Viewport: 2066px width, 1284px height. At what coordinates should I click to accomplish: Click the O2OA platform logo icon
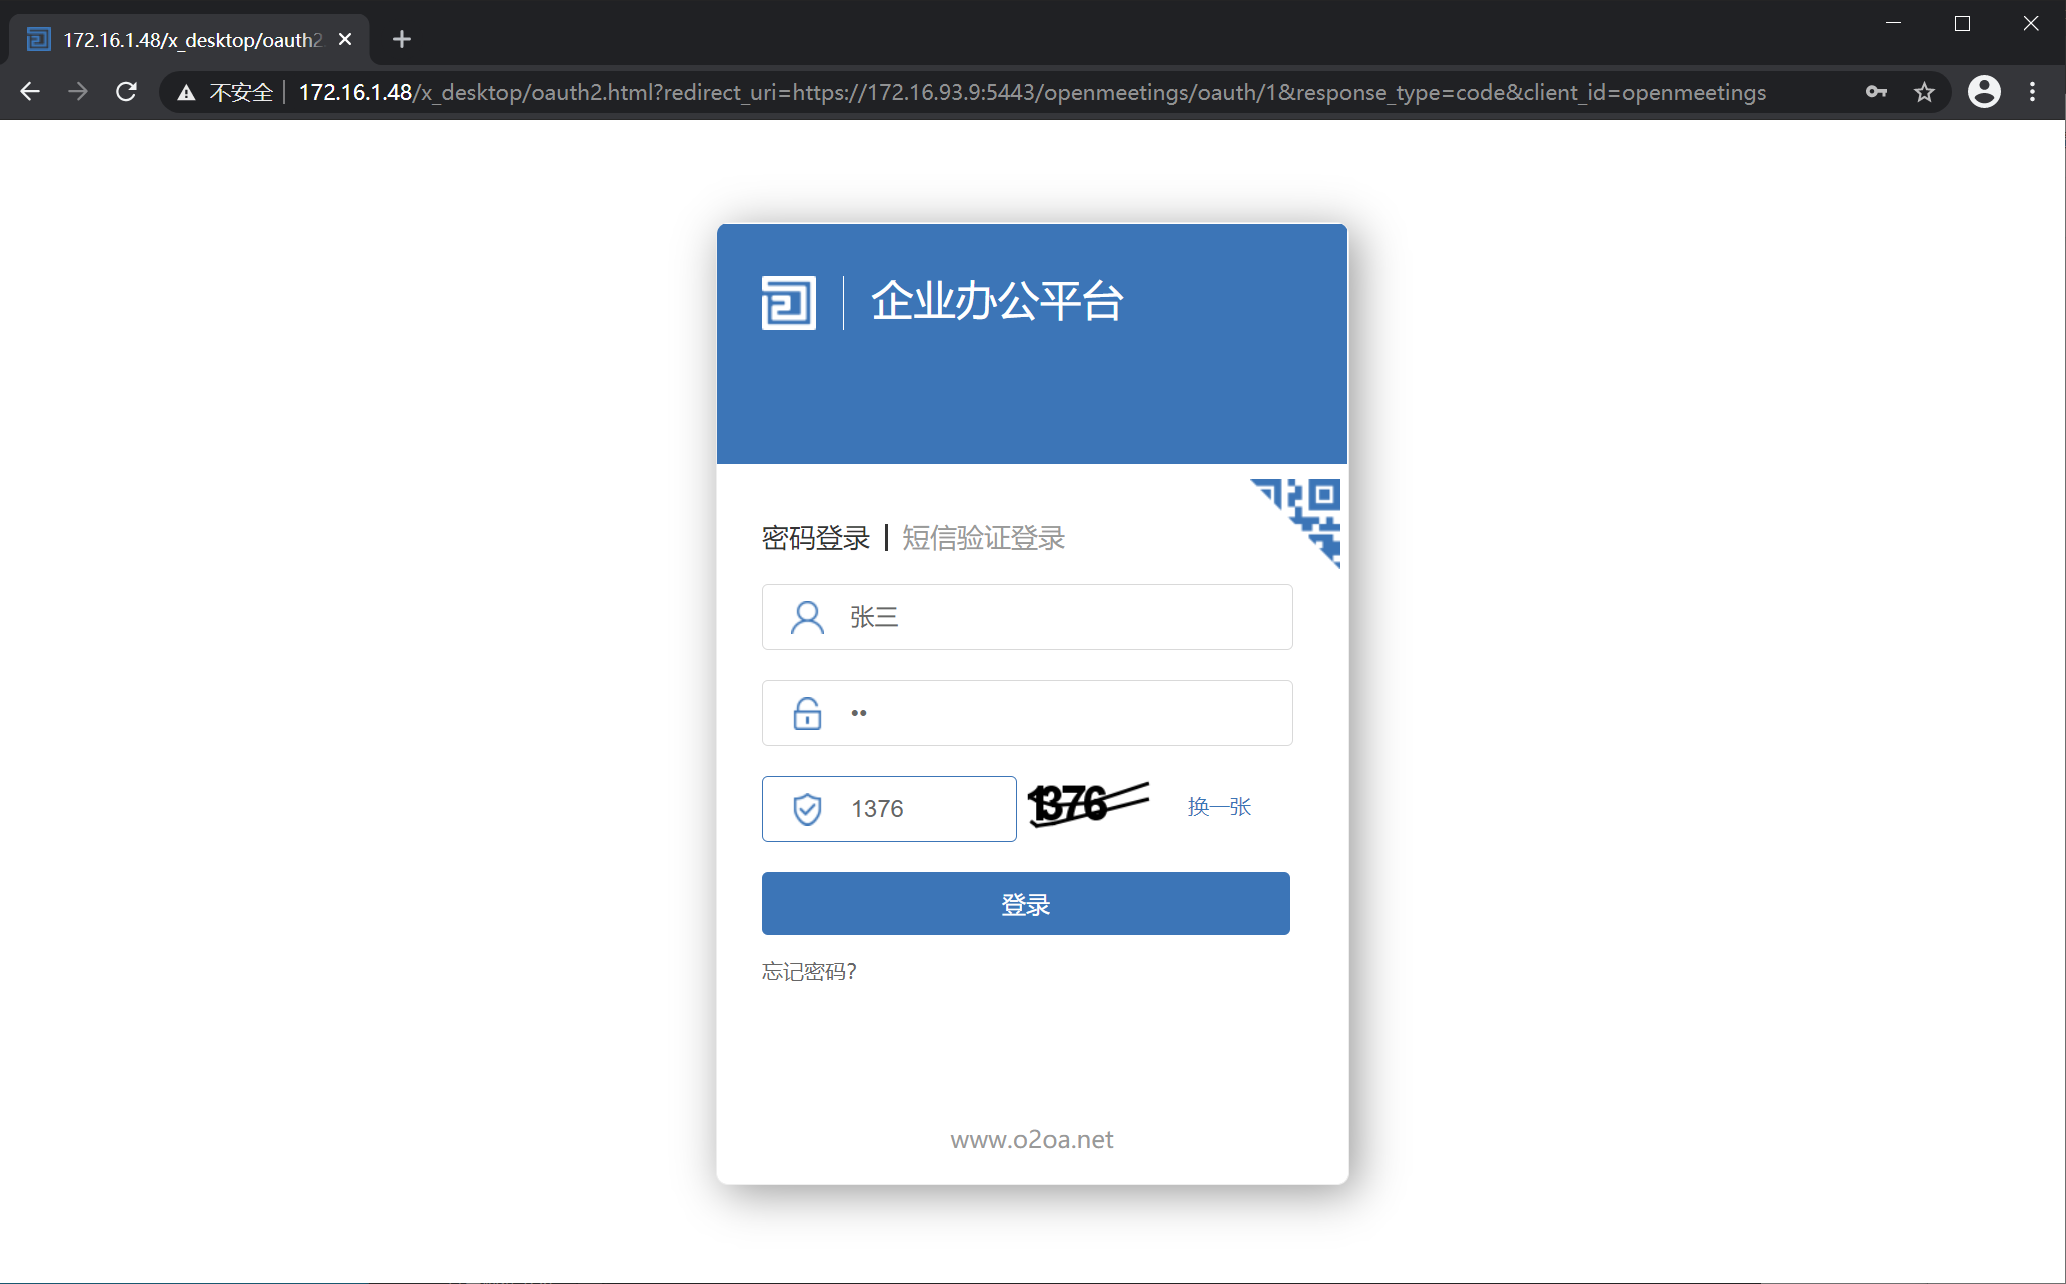coord(788,302)
